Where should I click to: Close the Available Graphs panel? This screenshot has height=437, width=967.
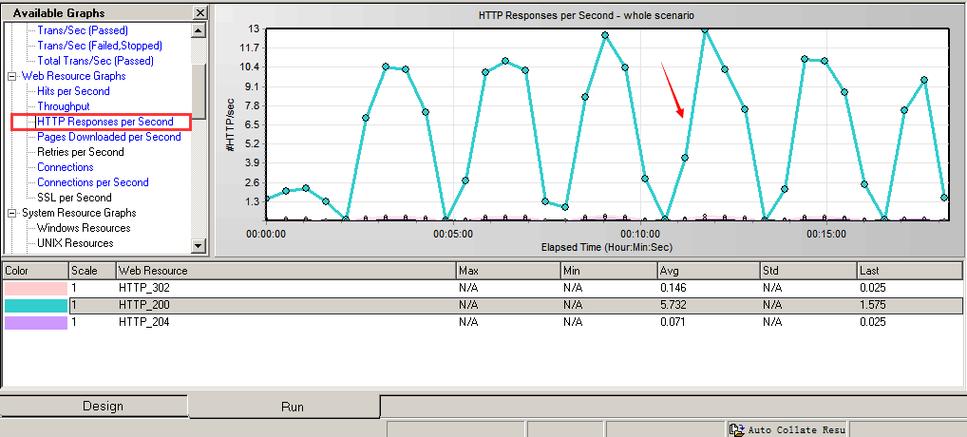[199, 13]
